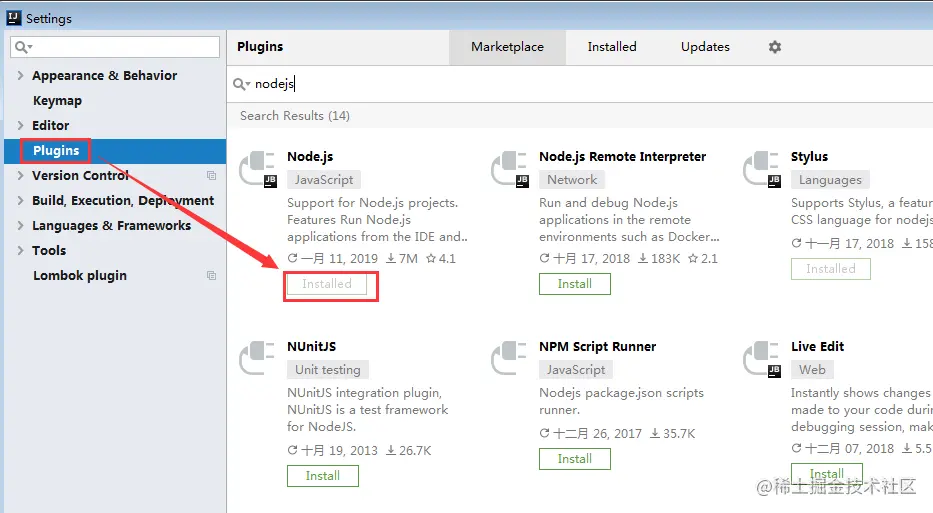933x513 pixels.
Task: Expand the Editor section
Action: (x=20, y=126)
